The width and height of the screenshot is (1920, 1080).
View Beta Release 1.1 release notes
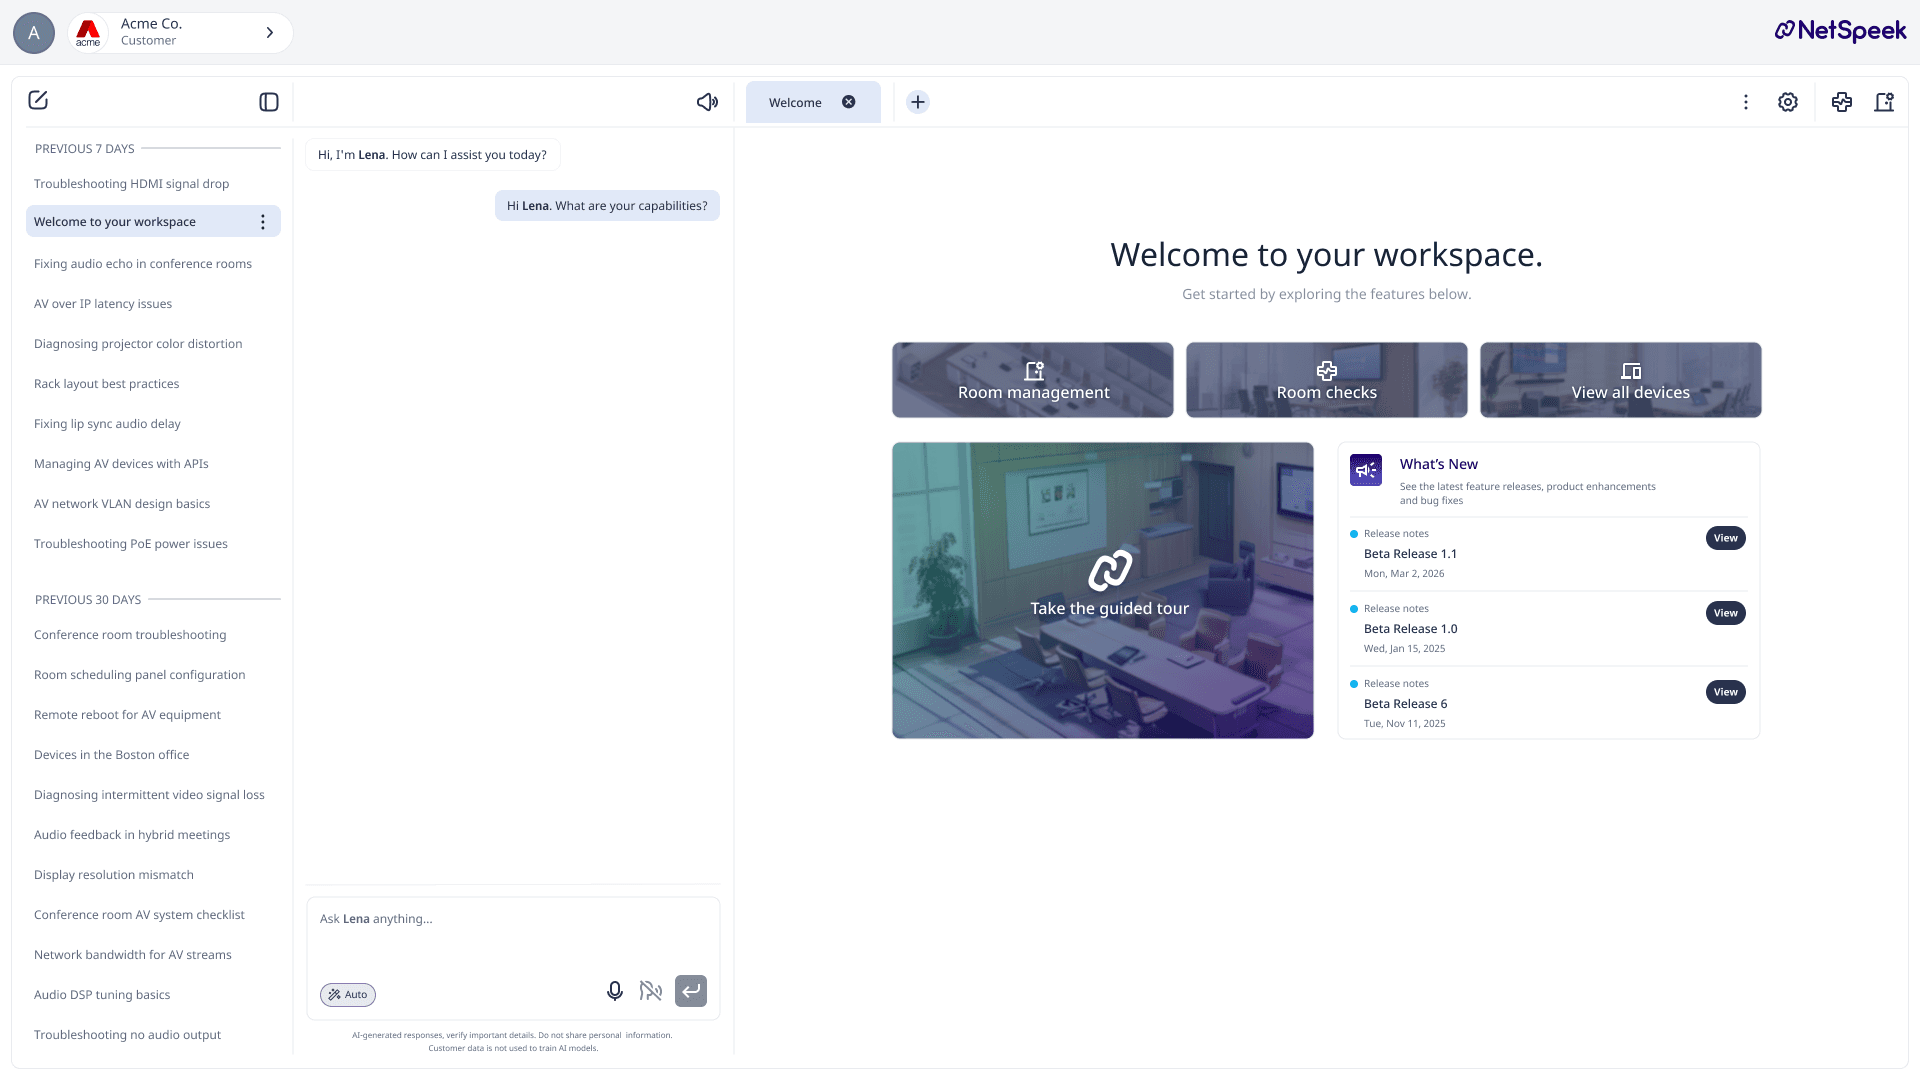(x=1725, y=538)
